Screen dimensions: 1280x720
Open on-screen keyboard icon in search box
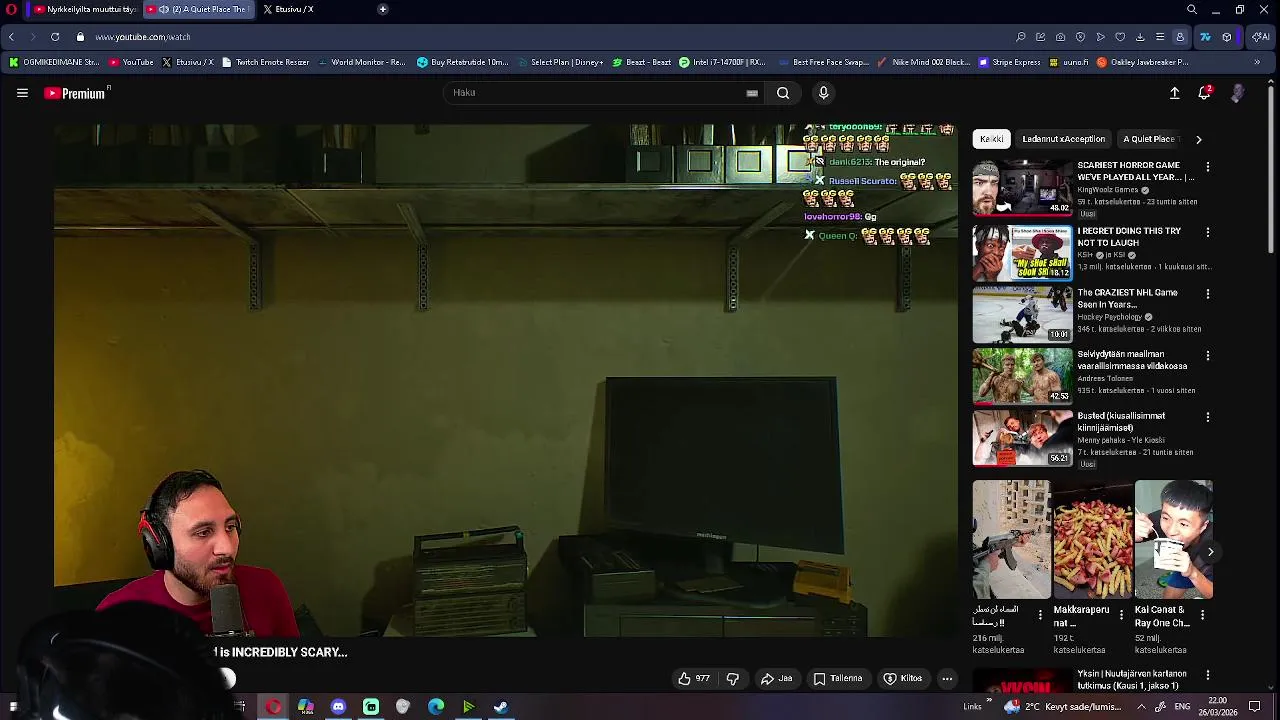pyautogui.click(x=752, y=93)
